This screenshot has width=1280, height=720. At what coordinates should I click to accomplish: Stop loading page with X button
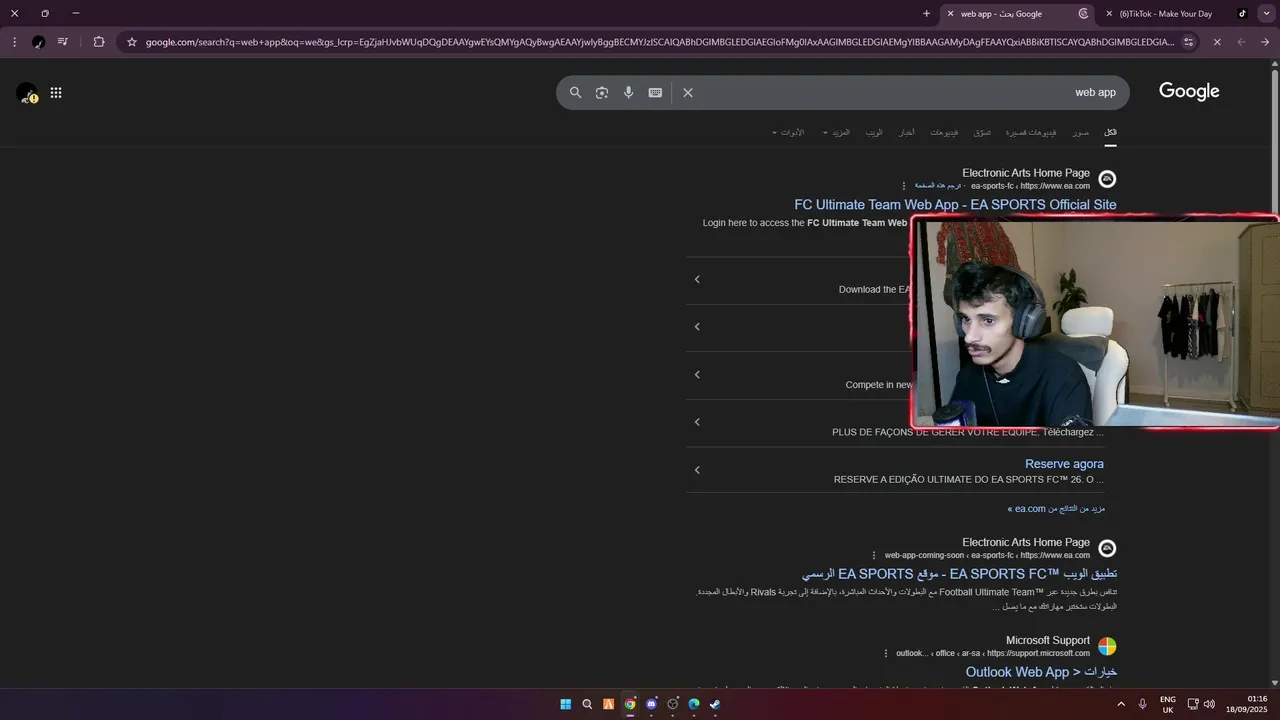1217,42
